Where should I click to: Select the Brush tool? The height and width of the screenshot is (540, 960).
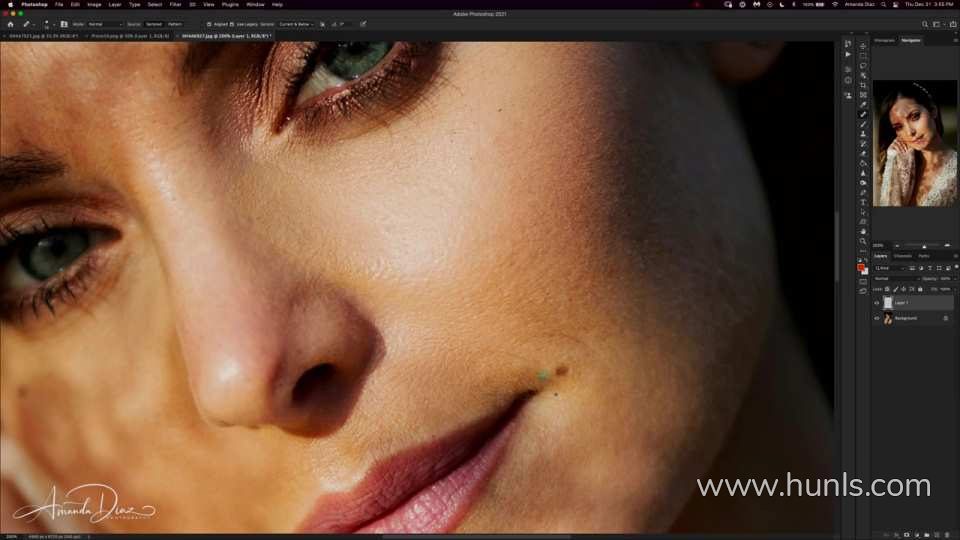pyautogui.click(x=863, y=124)
